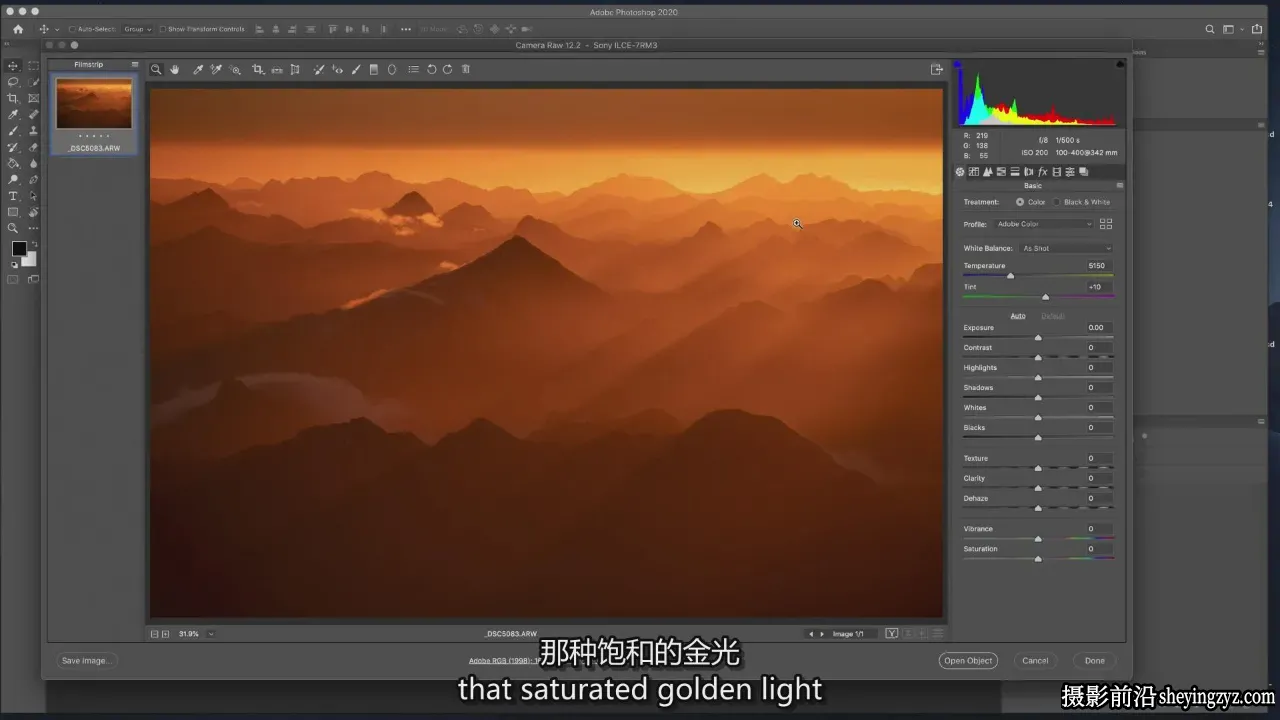1280x720 pixels.
Task: Click the Open Object button
Action: coord(968,660)
